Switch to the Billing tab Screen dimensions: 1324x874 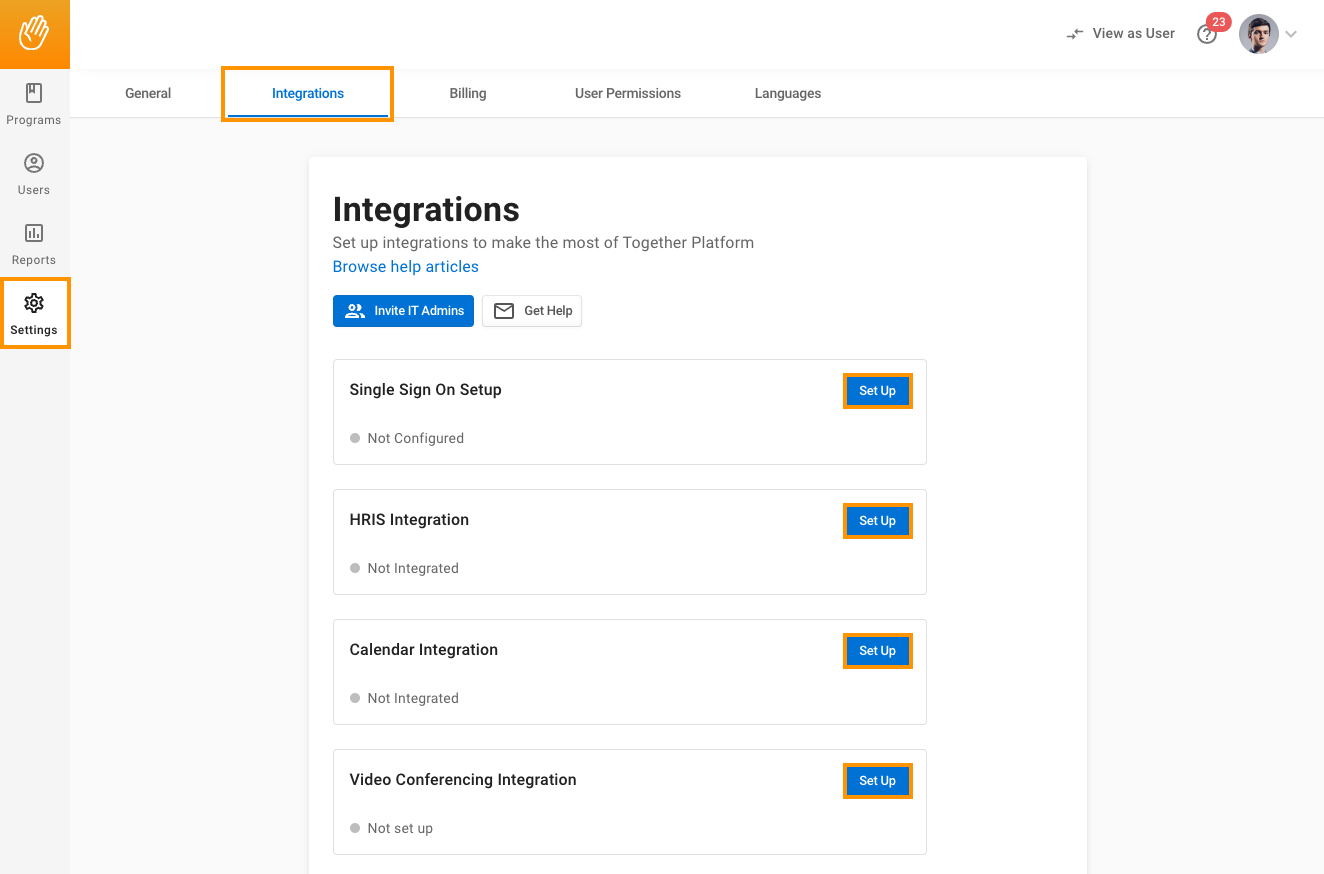467,93
